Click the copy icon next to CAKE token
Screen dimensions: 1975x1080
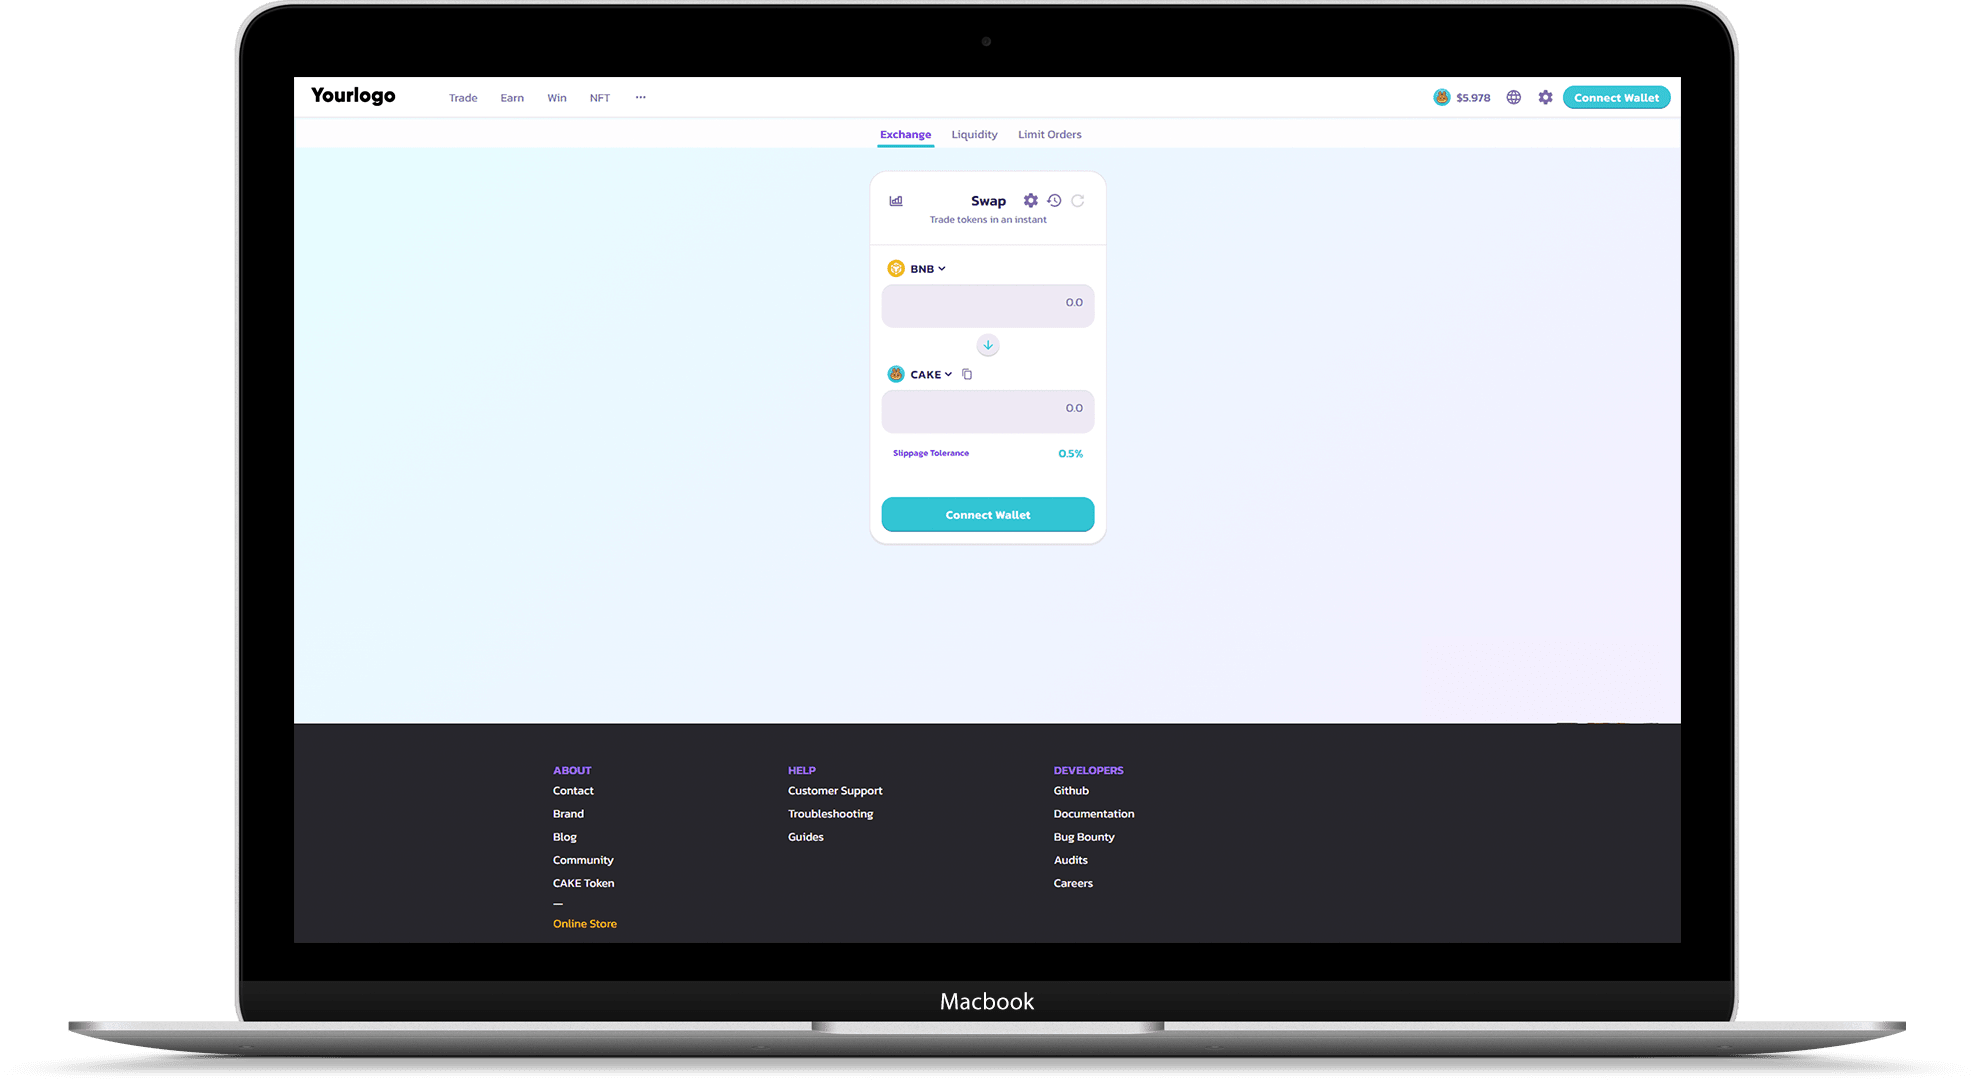tap(967, 374)
